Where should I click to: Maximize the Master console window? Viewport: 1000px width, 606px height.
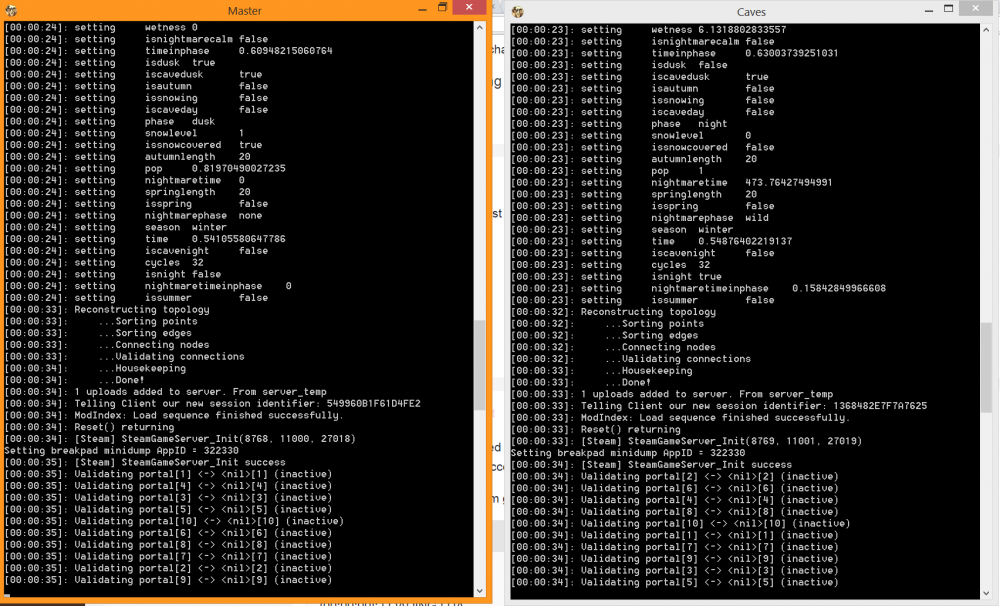[441, 8]
